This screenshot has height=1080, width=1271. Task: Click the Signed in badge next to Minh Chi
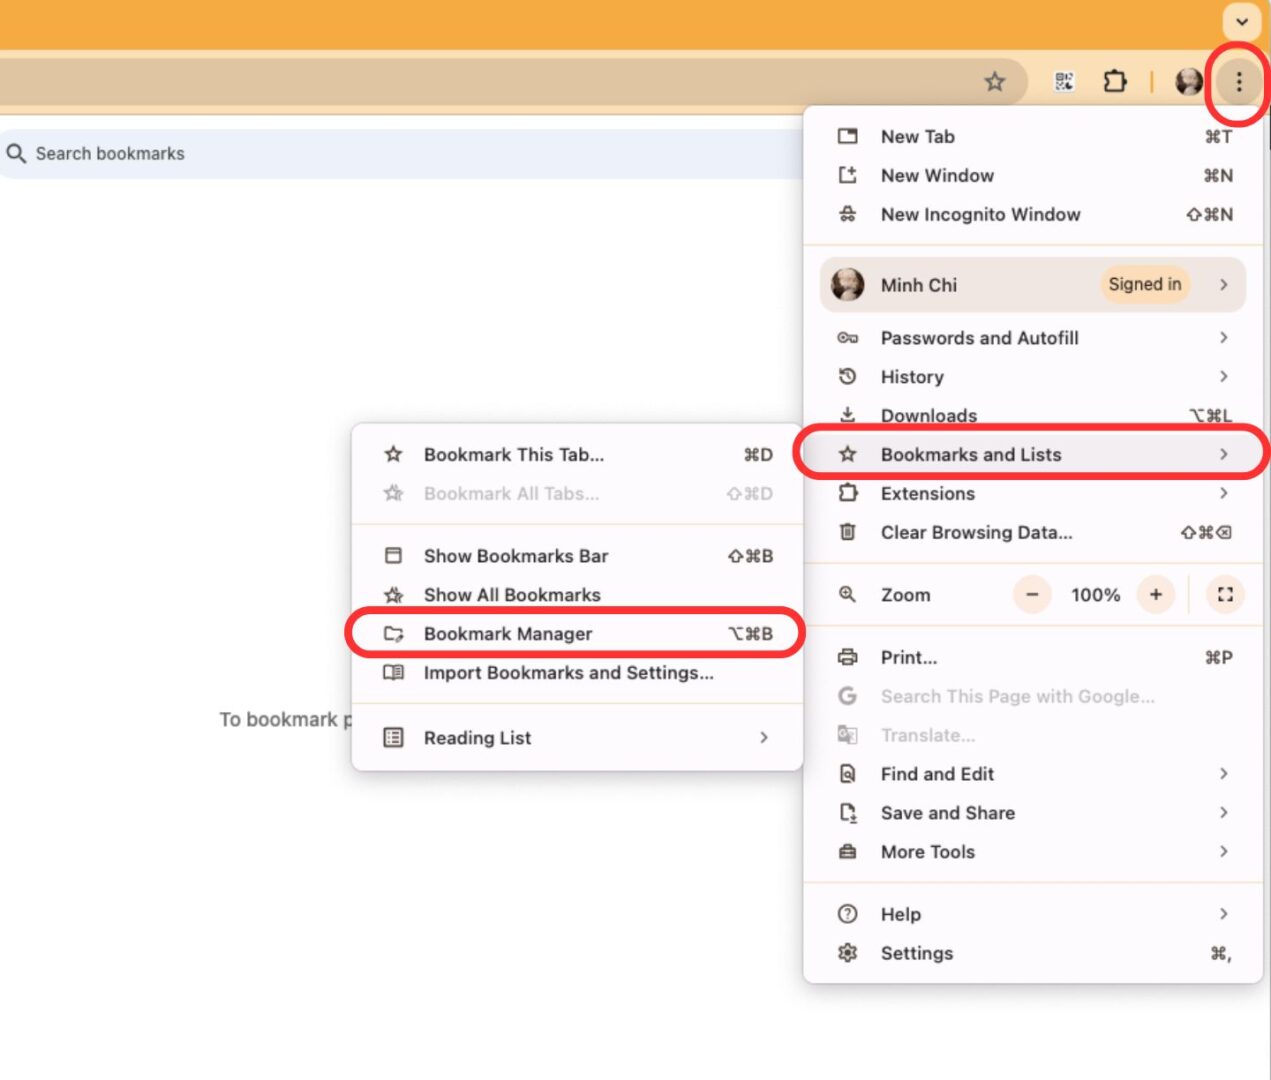(x=1144, y=285)
